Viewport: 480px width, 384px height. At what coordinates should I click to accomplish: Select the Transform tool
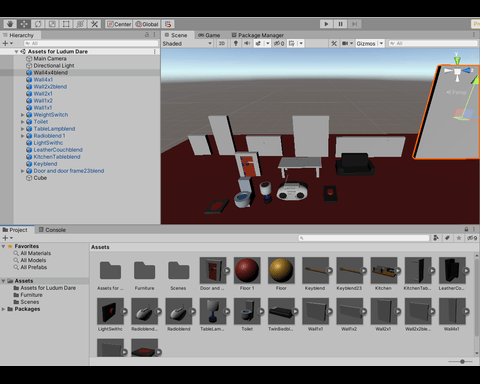(80, 24)
